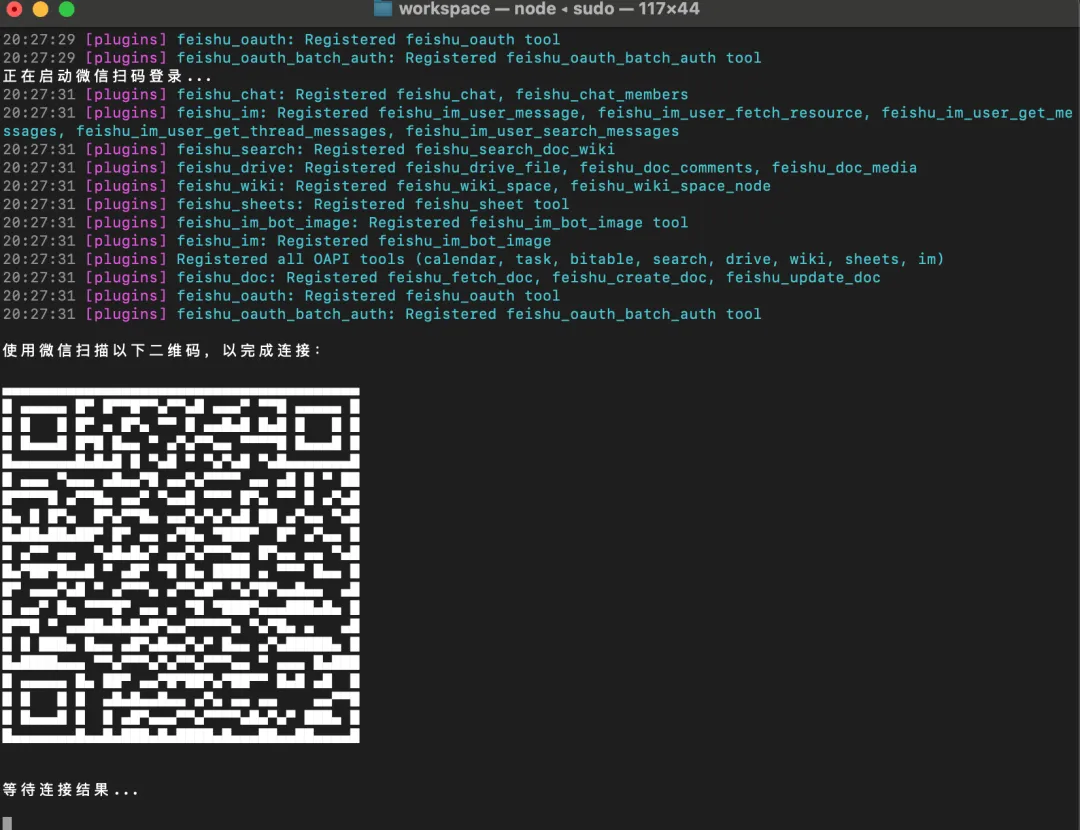Click the 'feishu_chat: Registered feishu_chat' log line
Screen dimensions: 1080x830
[x=345, y=94]
